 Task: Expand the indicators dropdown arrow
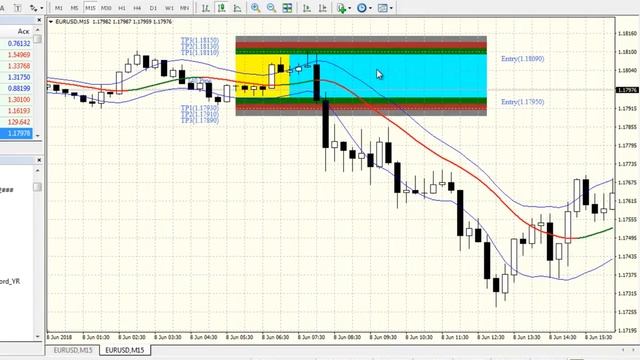pos(350,8)
